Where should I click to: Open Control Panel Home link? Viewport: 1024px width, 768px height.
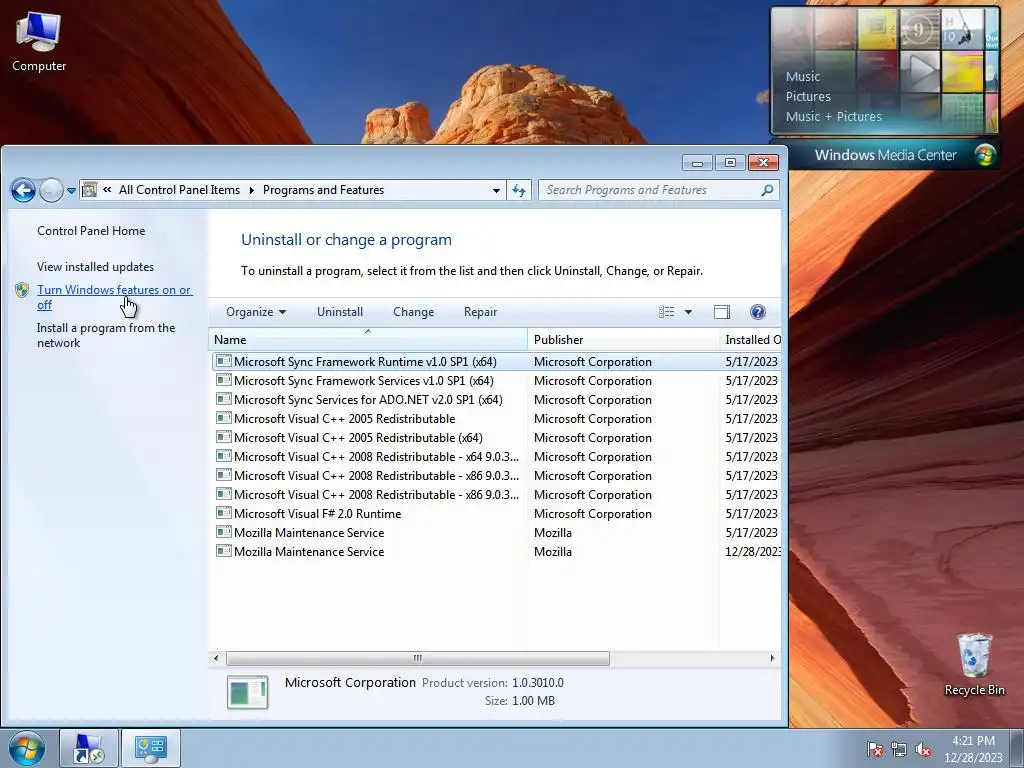coord(91,231)
